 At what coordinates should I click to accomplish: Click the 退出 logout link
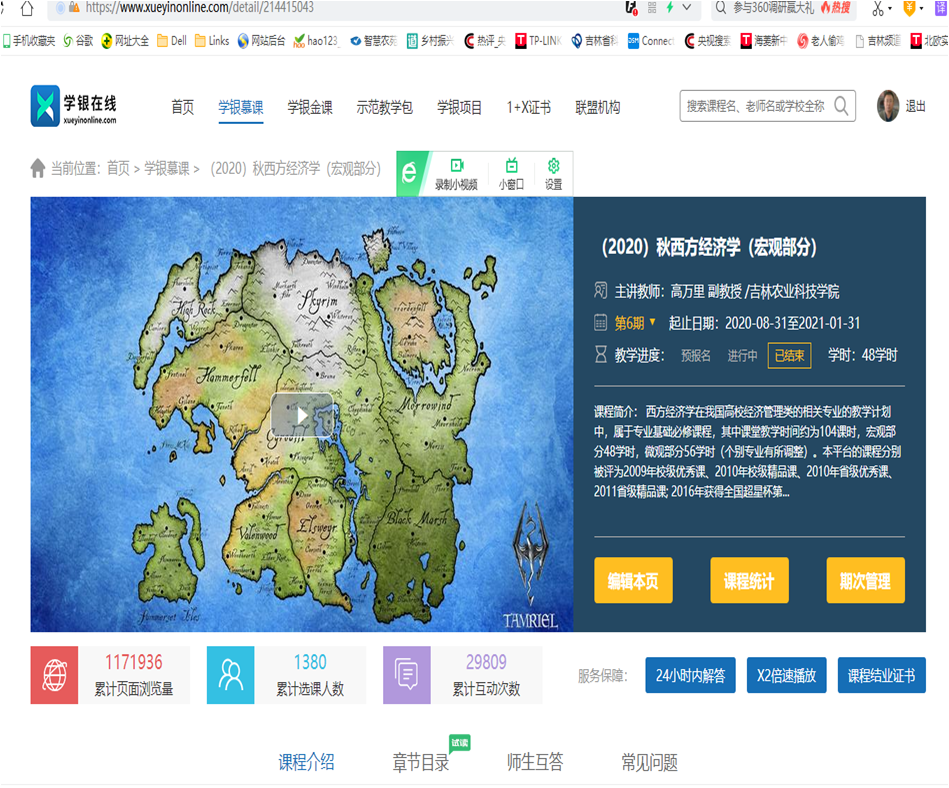point(915,107)
